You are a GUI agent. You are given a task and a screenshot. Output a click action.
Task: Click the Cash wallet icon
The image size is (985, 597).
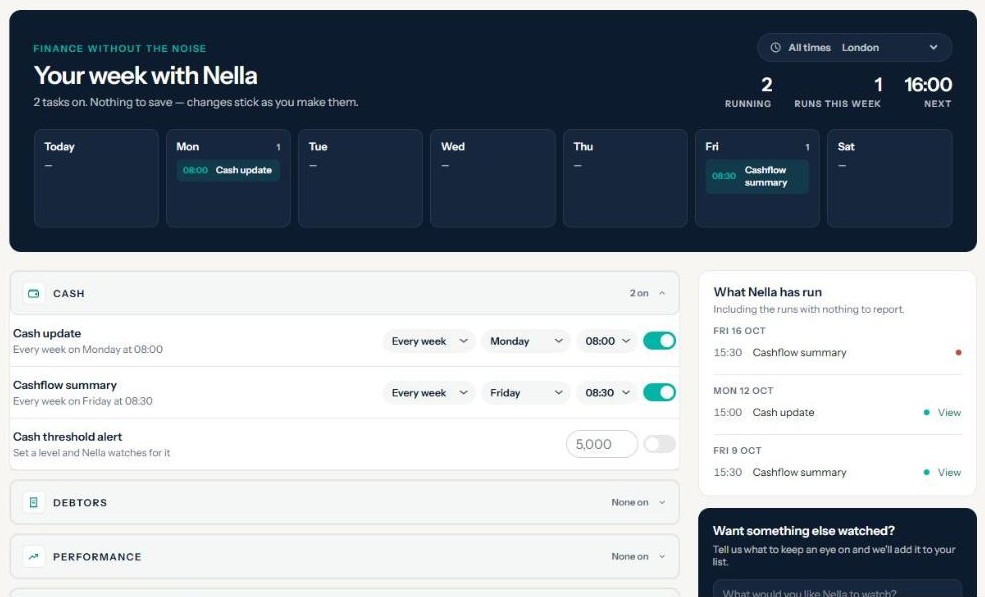[33, 293]
